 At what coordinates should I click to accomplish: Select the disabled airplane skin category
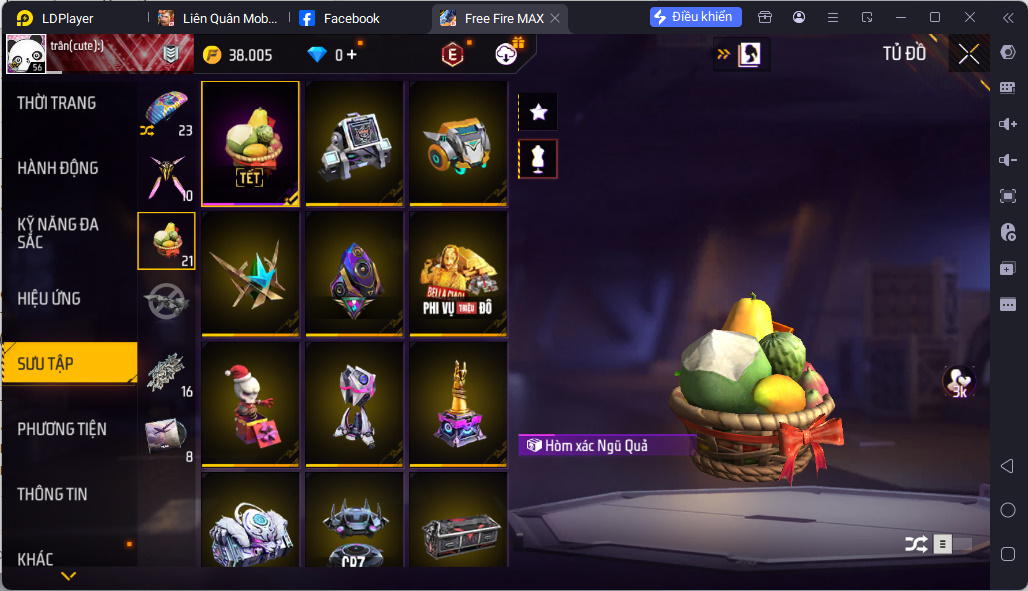coord(167,302)
